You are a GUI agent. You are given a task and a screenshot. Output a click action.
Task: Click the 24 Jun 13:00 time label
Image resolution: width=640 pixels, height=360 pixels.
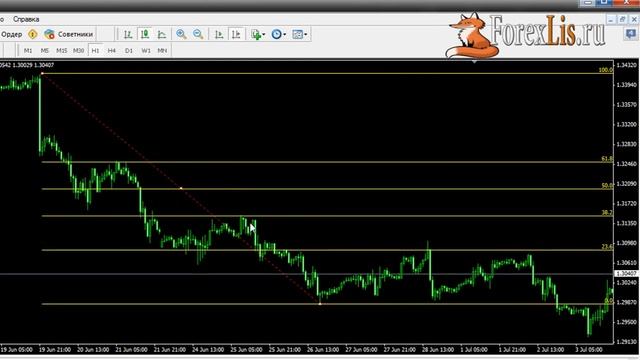[x=208, y=350]
